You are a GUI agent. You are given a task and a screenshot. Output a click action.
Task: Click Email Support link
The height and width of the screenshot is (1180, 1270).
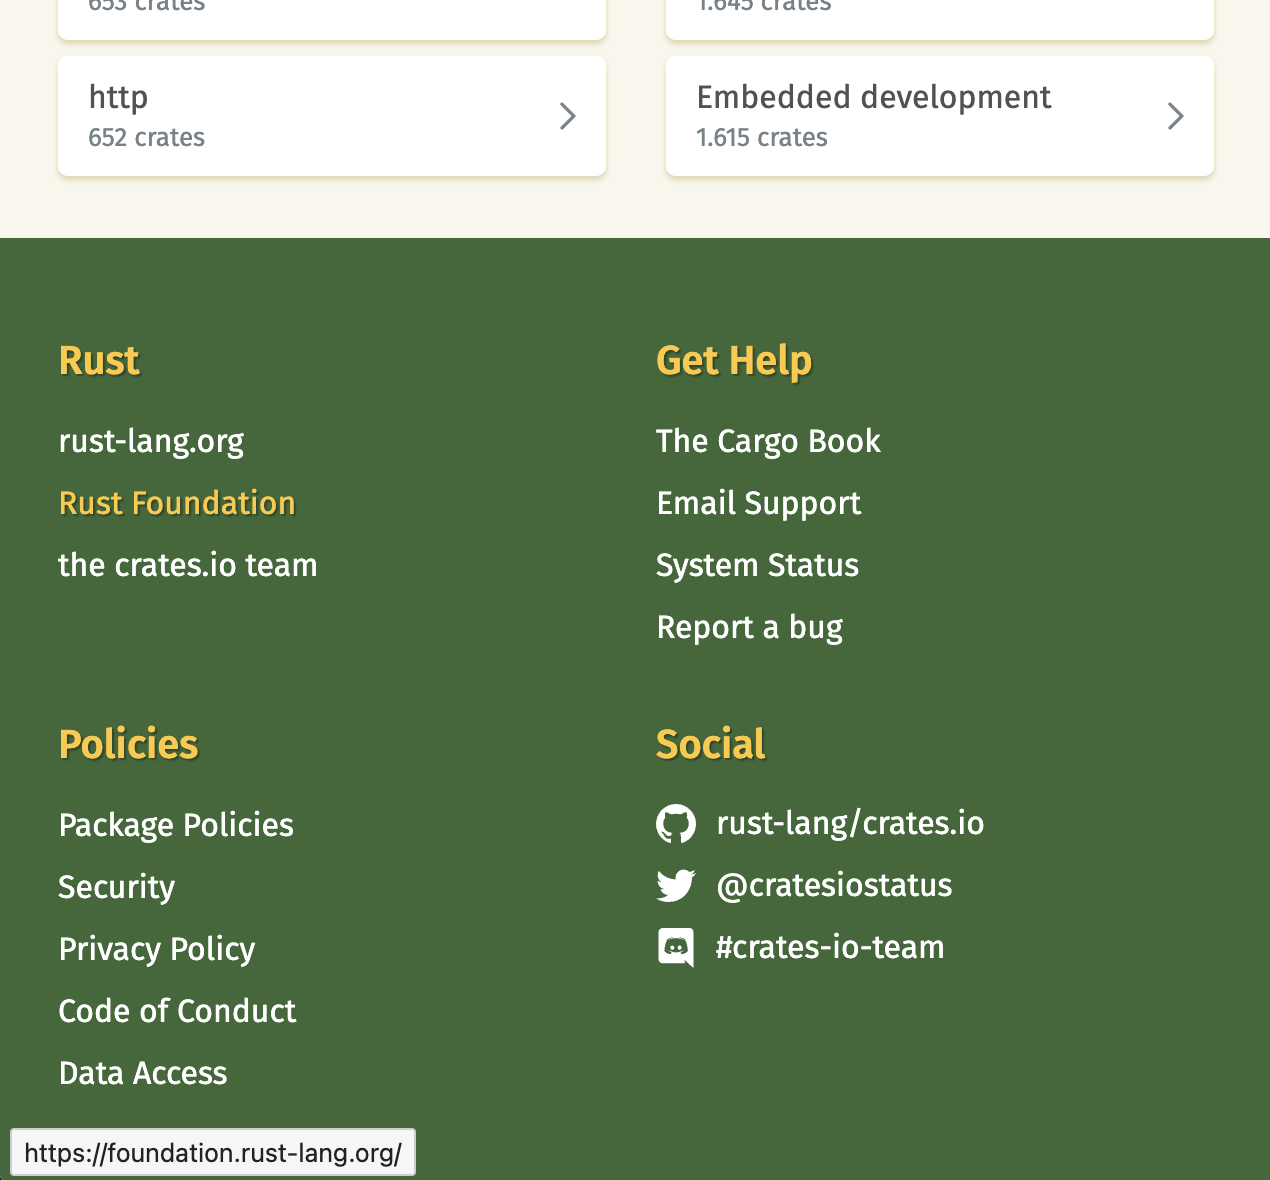click(758, 503)
